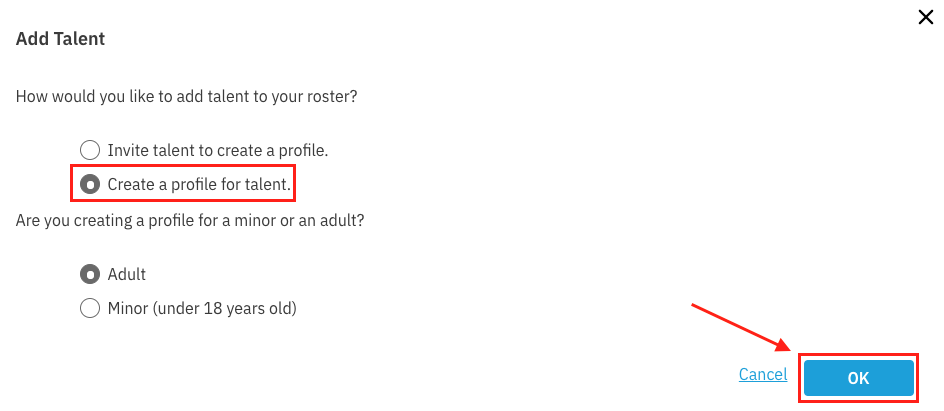Click the 'Create a profile for talent' label
944x411 pixels.
tap(199, 185)
